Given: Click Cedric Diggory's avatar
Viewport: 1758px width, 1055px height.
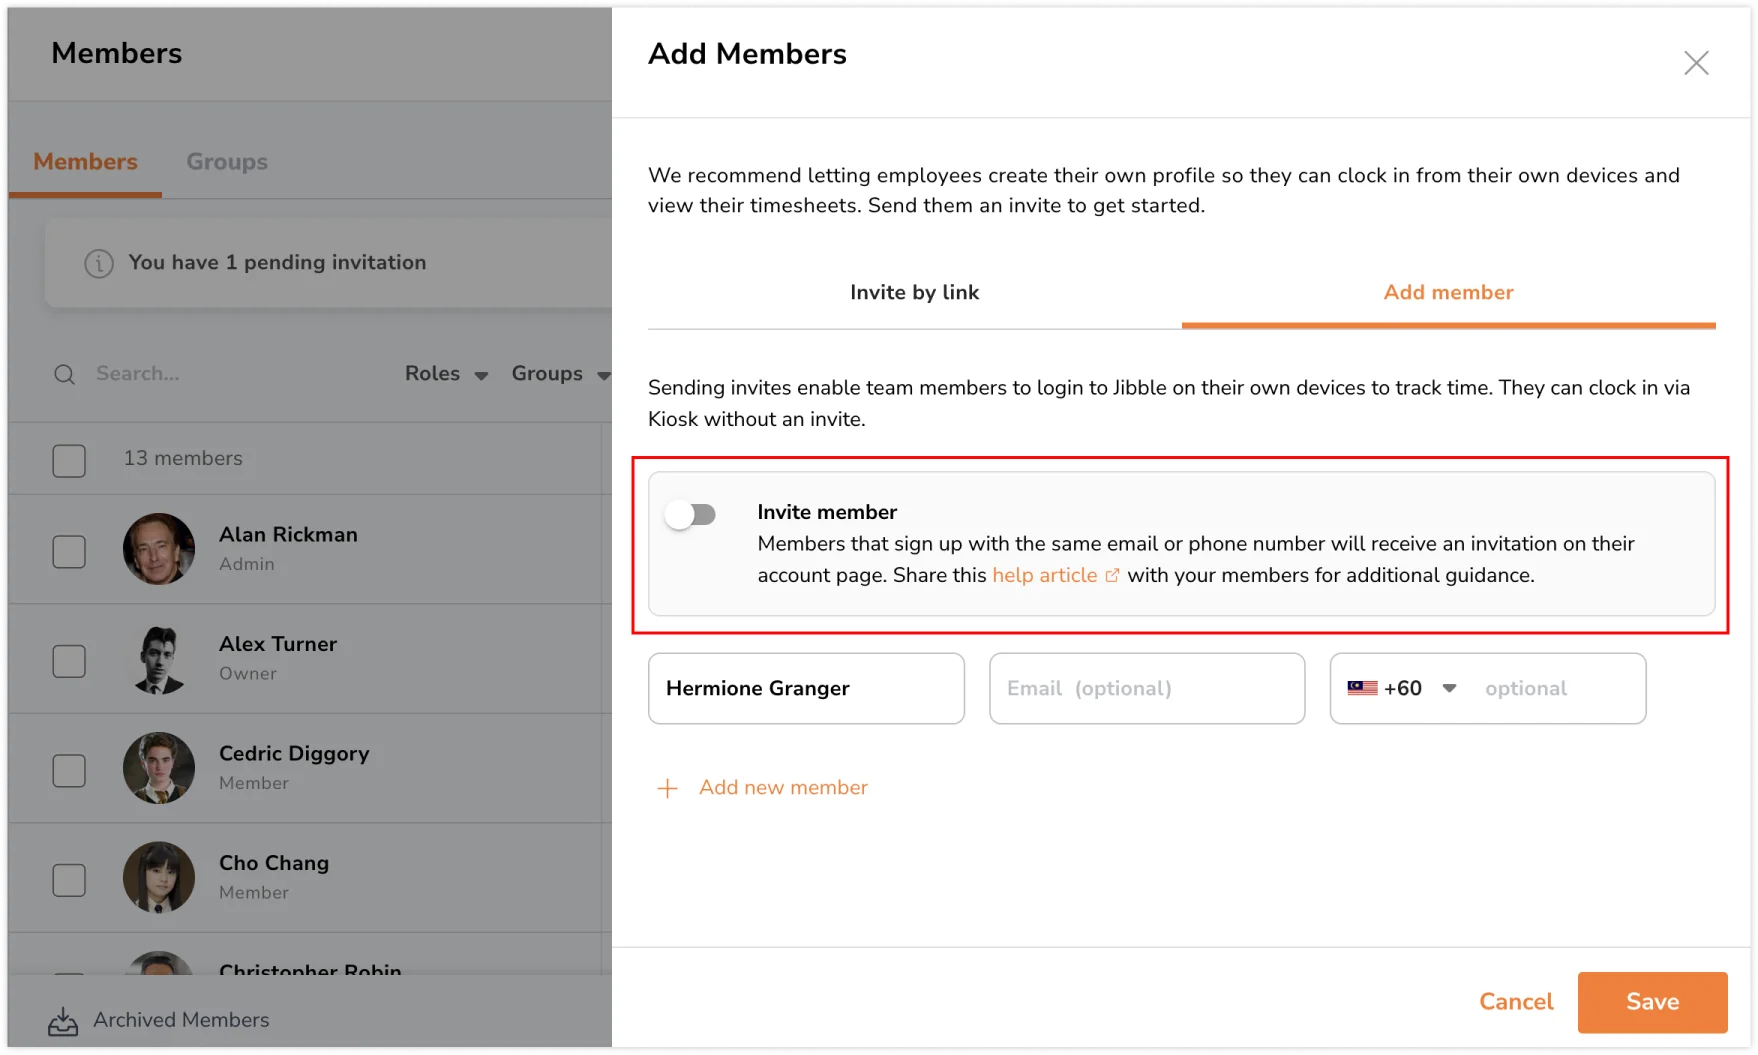Looking at the screenshot, I should coord(159,768).
